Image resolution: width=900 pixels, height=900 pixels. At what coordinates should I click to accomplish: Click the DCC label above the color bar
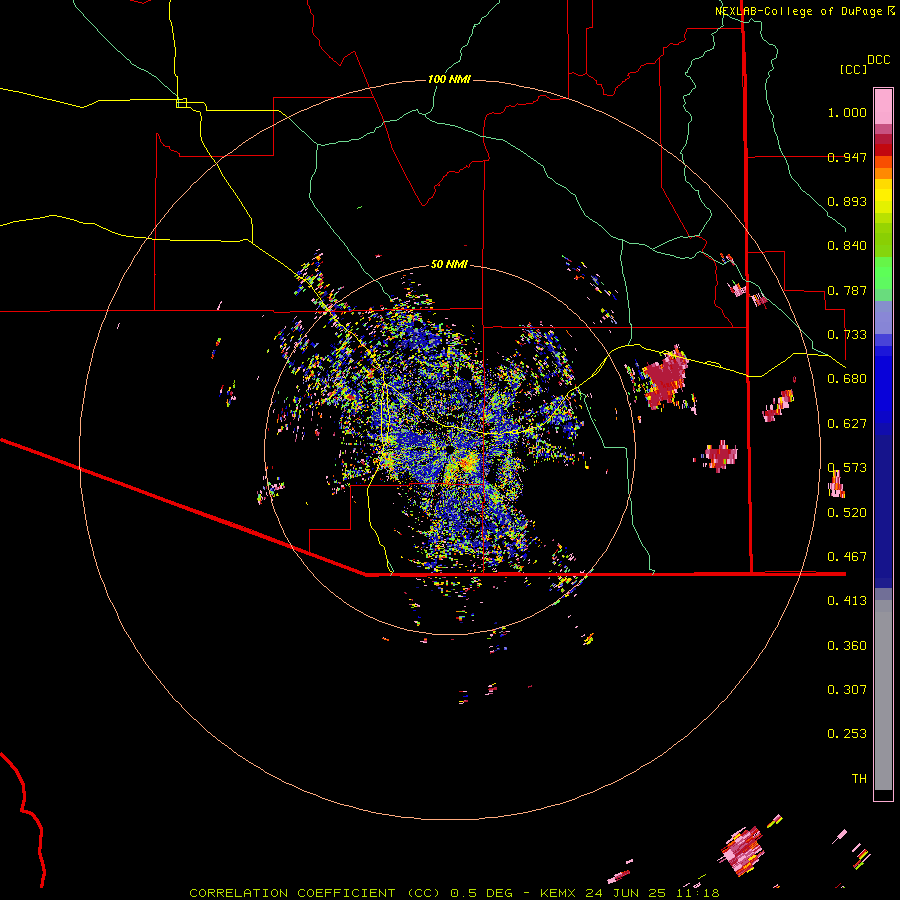(x=879, y=60)
